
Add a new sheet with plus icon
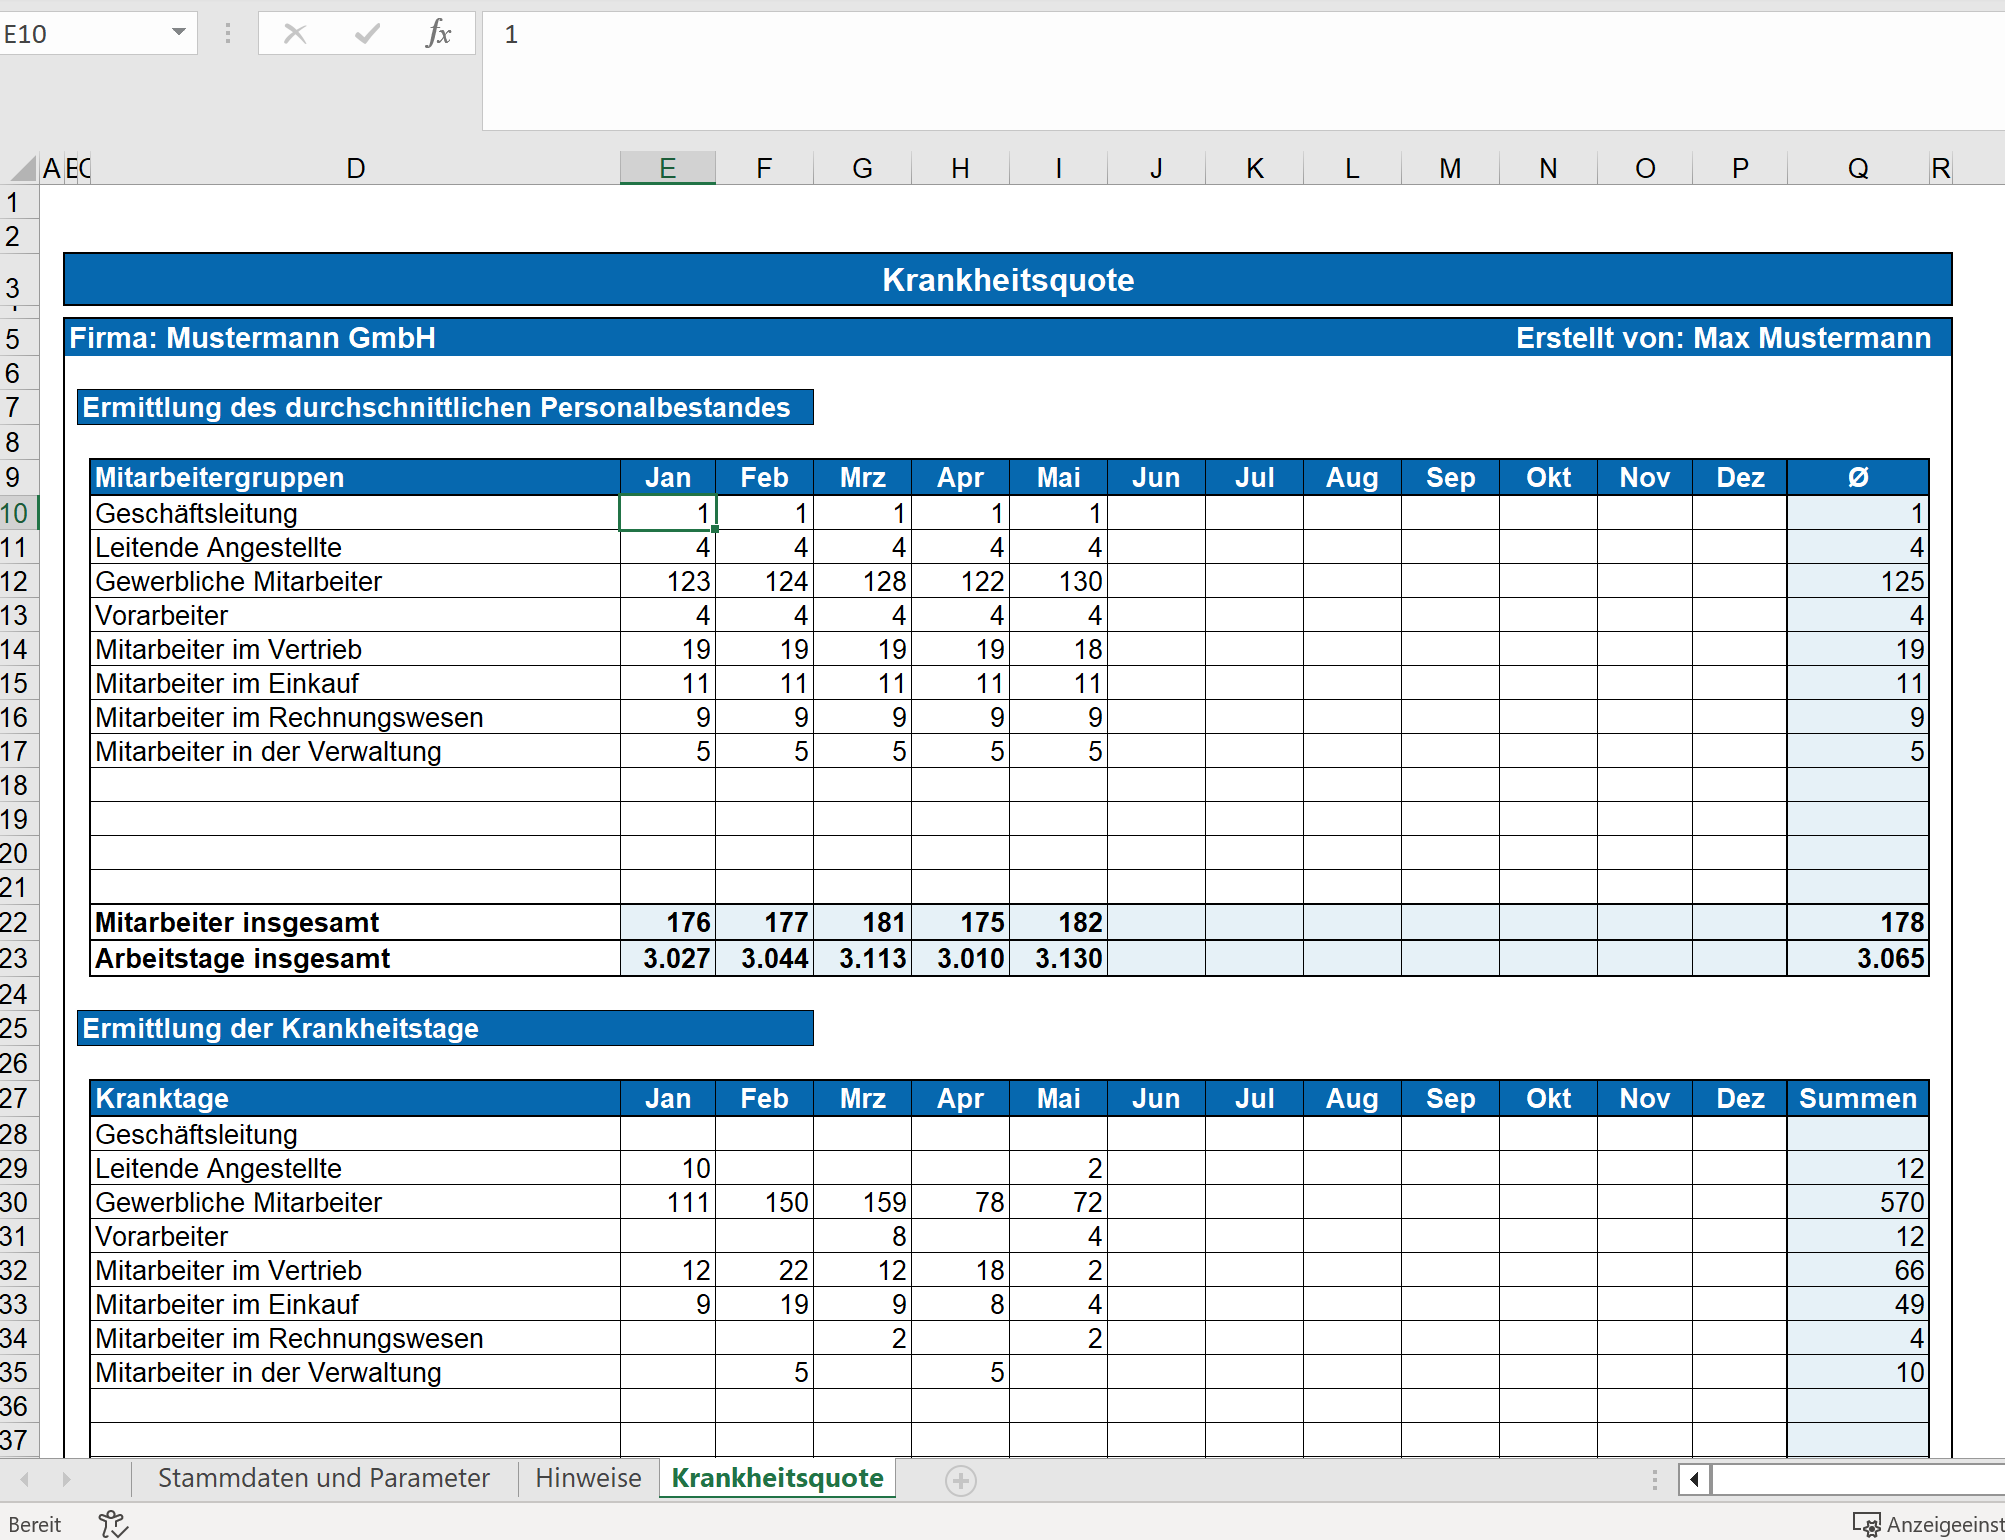[960, 1480]
